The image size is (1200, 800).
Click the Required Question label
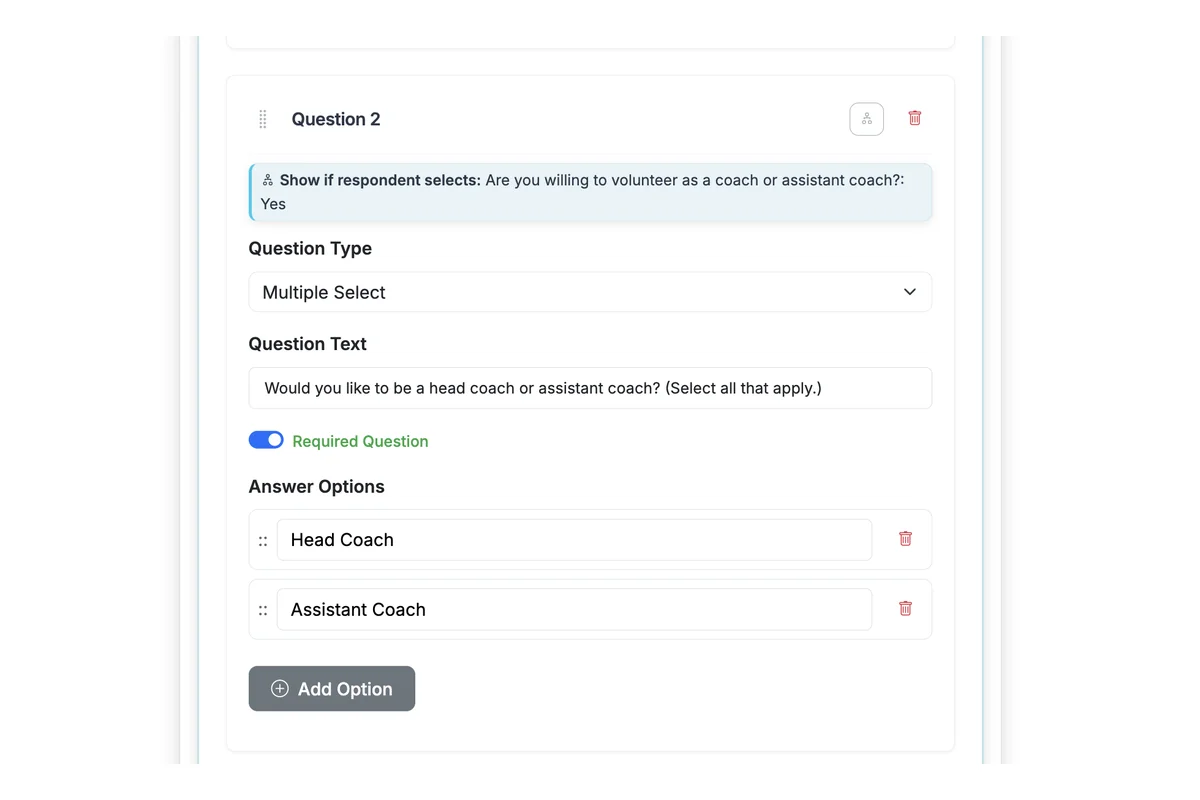(360, 440)
